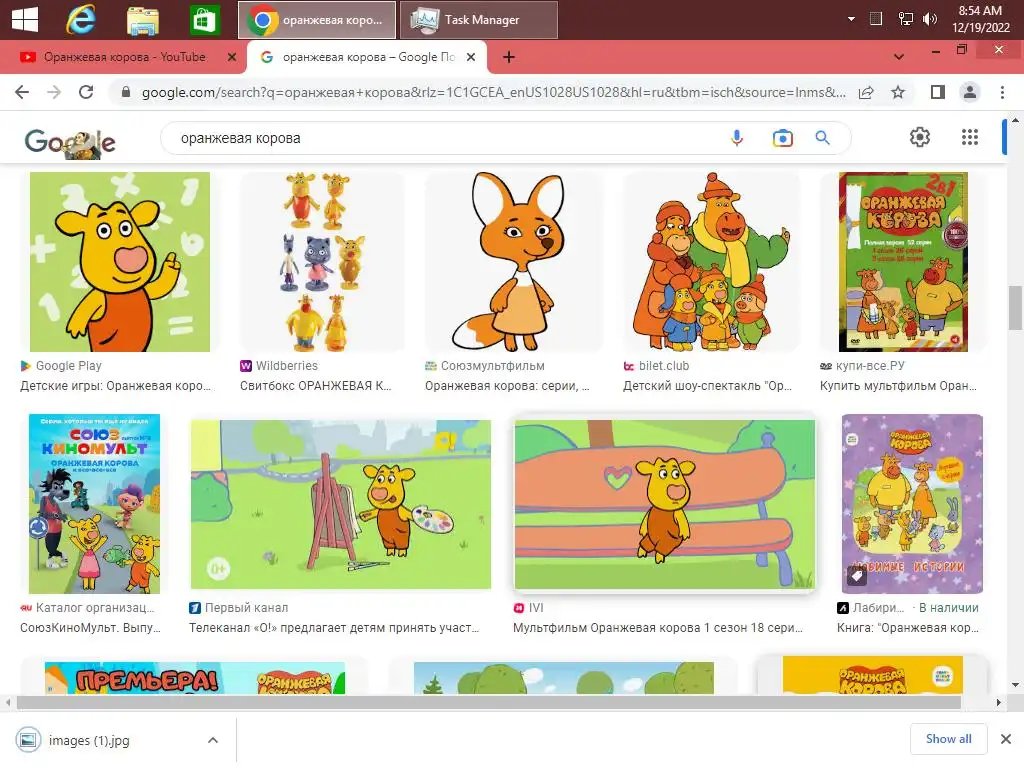The width and height of the screenshot is (1024, 768).
Task: Open File Explorer from taskbar
Action: pos(142,20)
